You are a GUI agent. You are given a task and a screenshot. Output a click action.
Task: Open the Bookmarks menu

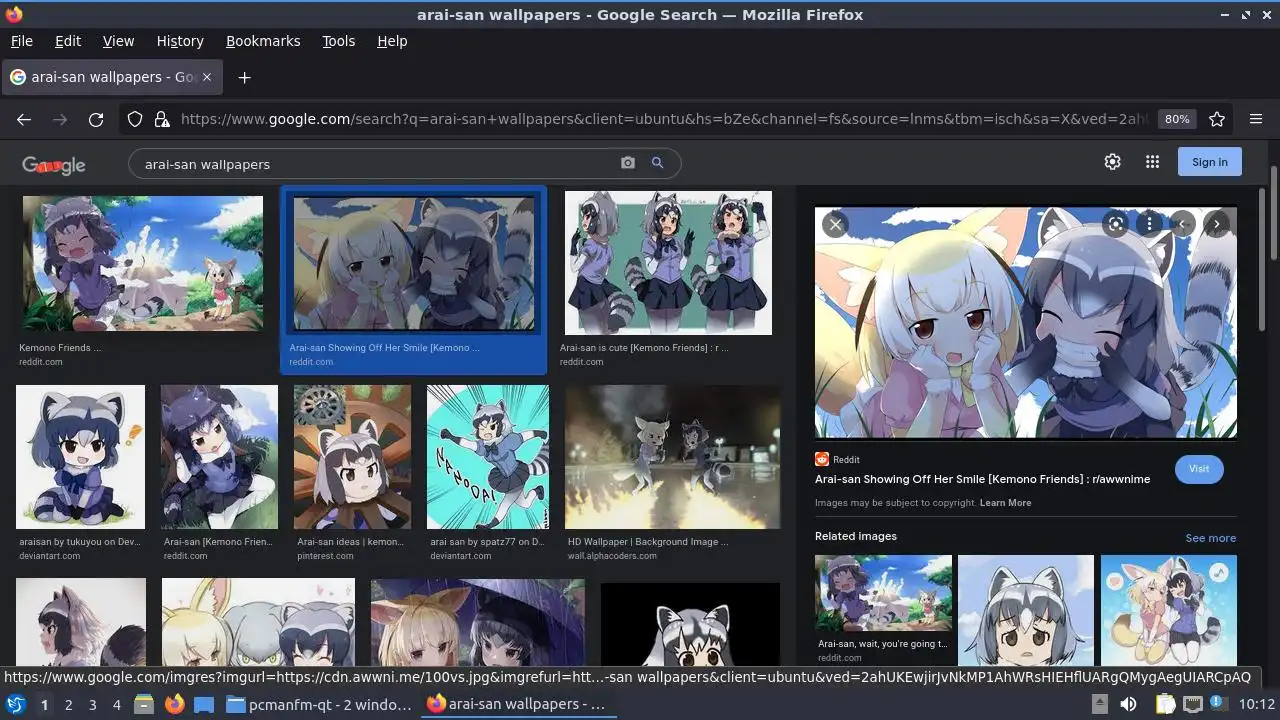tap(263, 41)
